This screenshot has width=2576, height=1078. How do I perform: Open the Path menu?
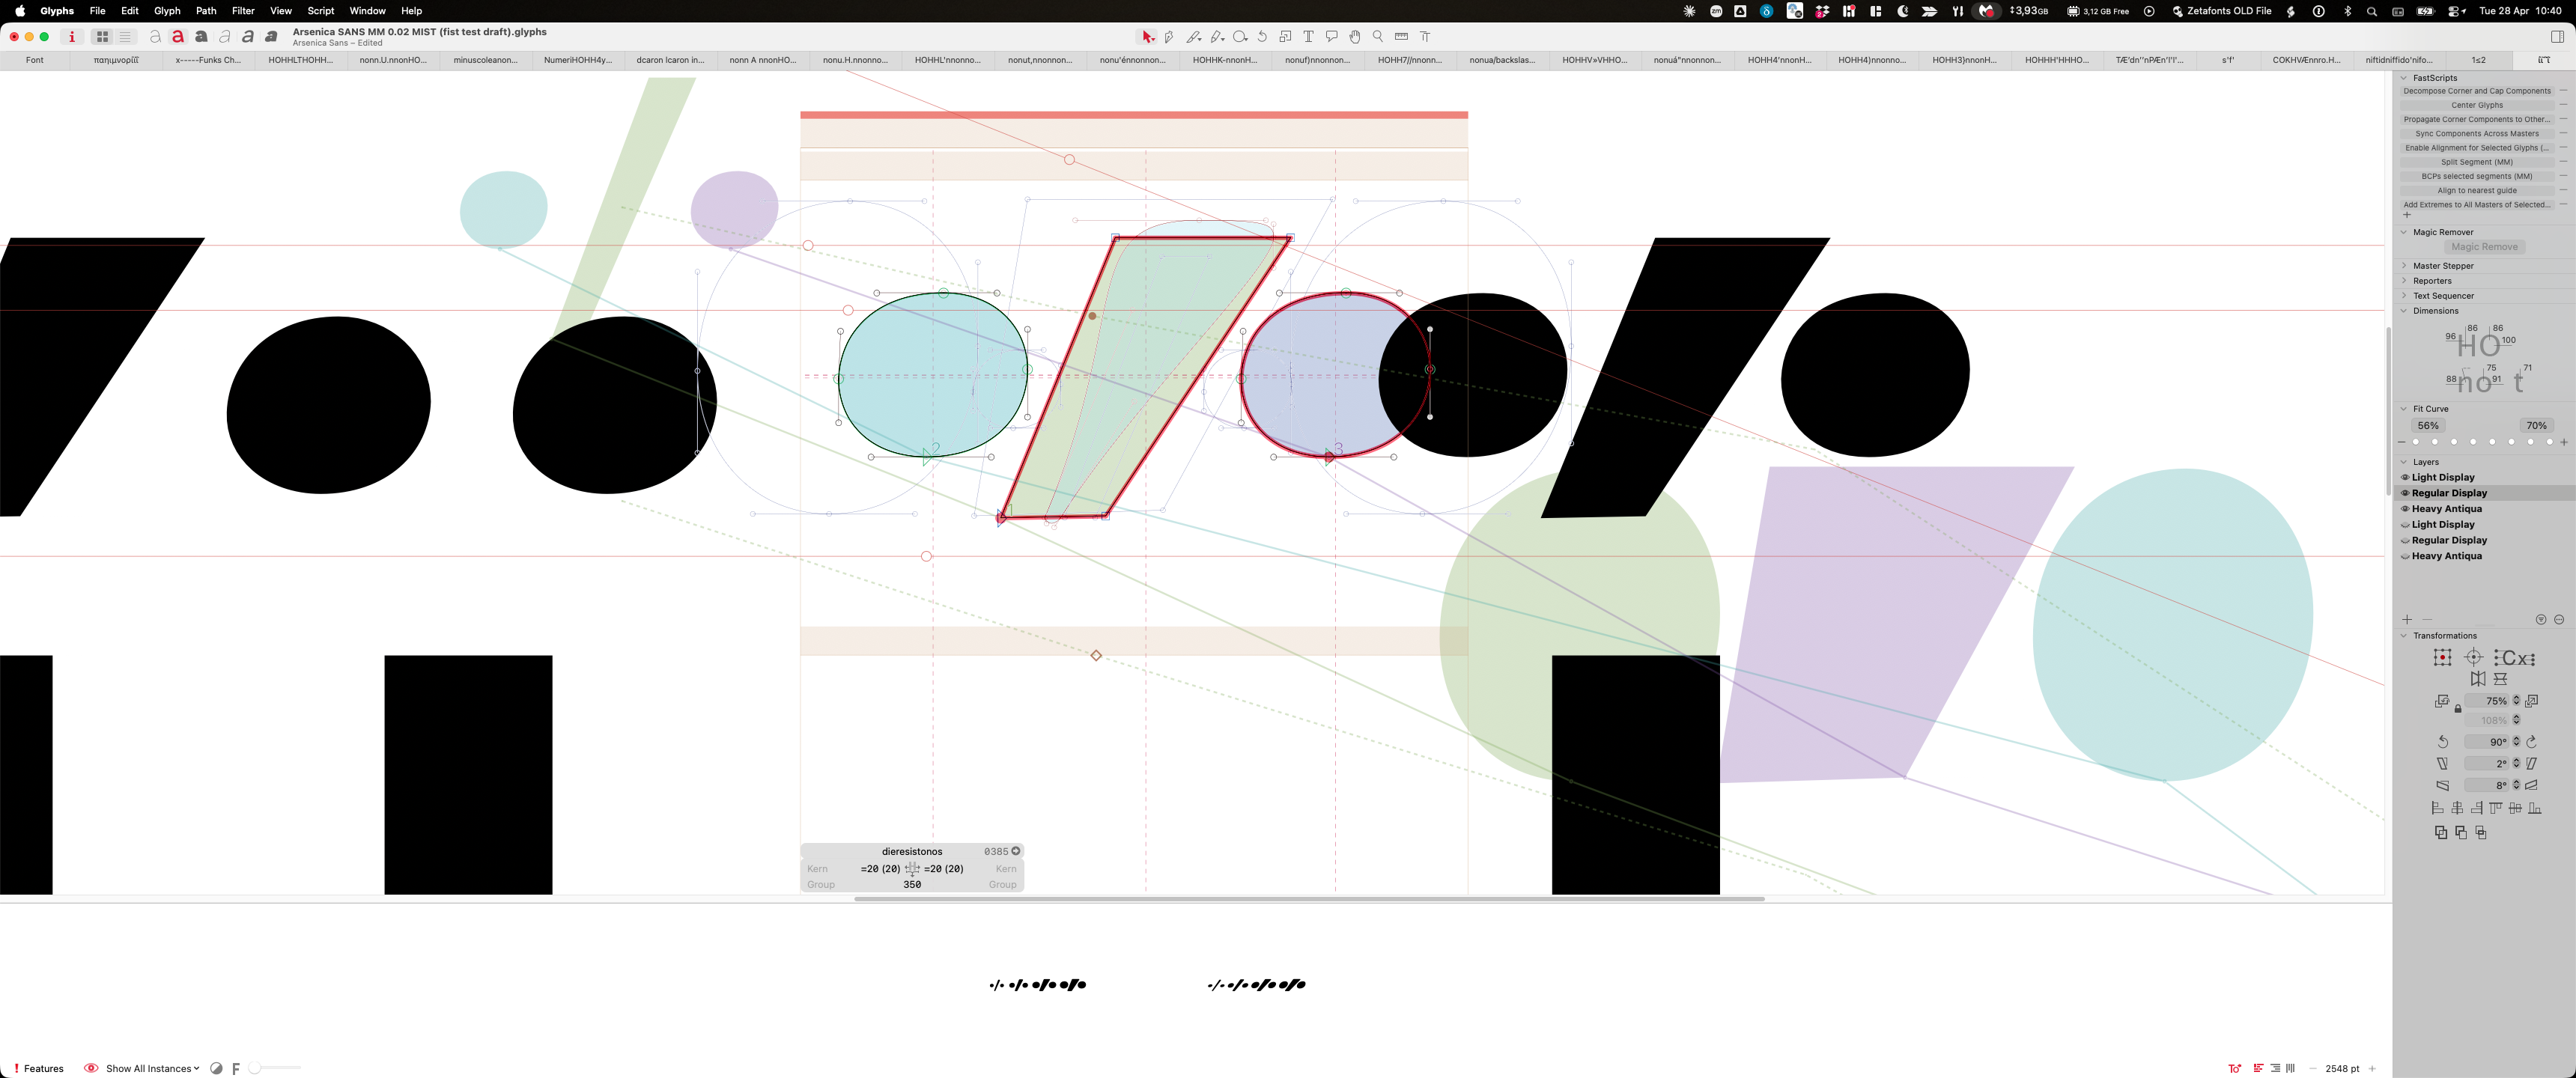(206, 11)
